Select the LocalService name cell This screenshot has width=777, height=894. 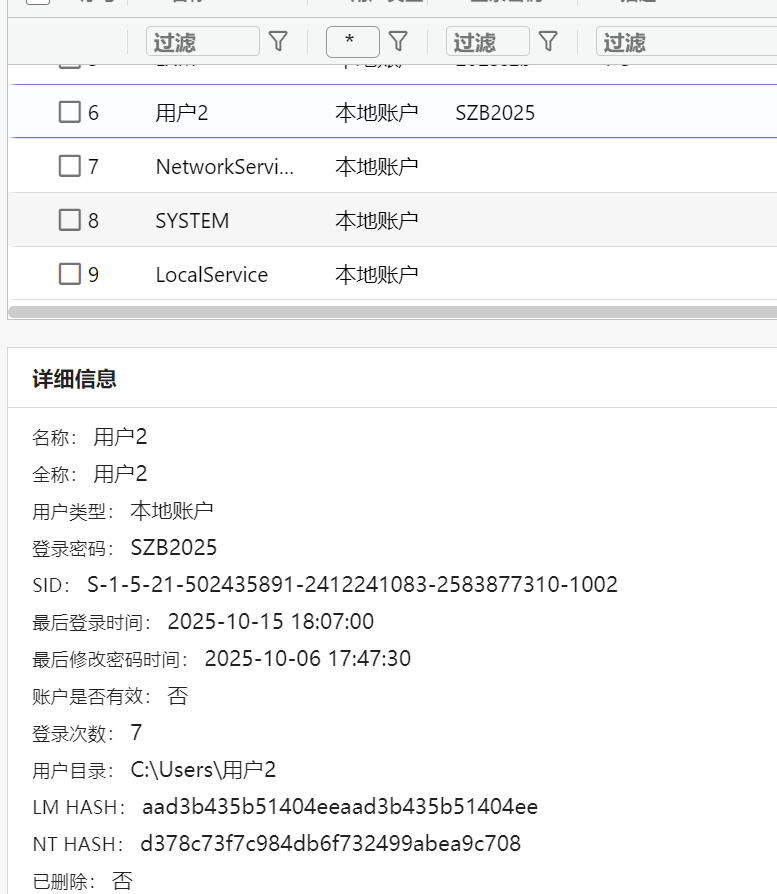211,275
